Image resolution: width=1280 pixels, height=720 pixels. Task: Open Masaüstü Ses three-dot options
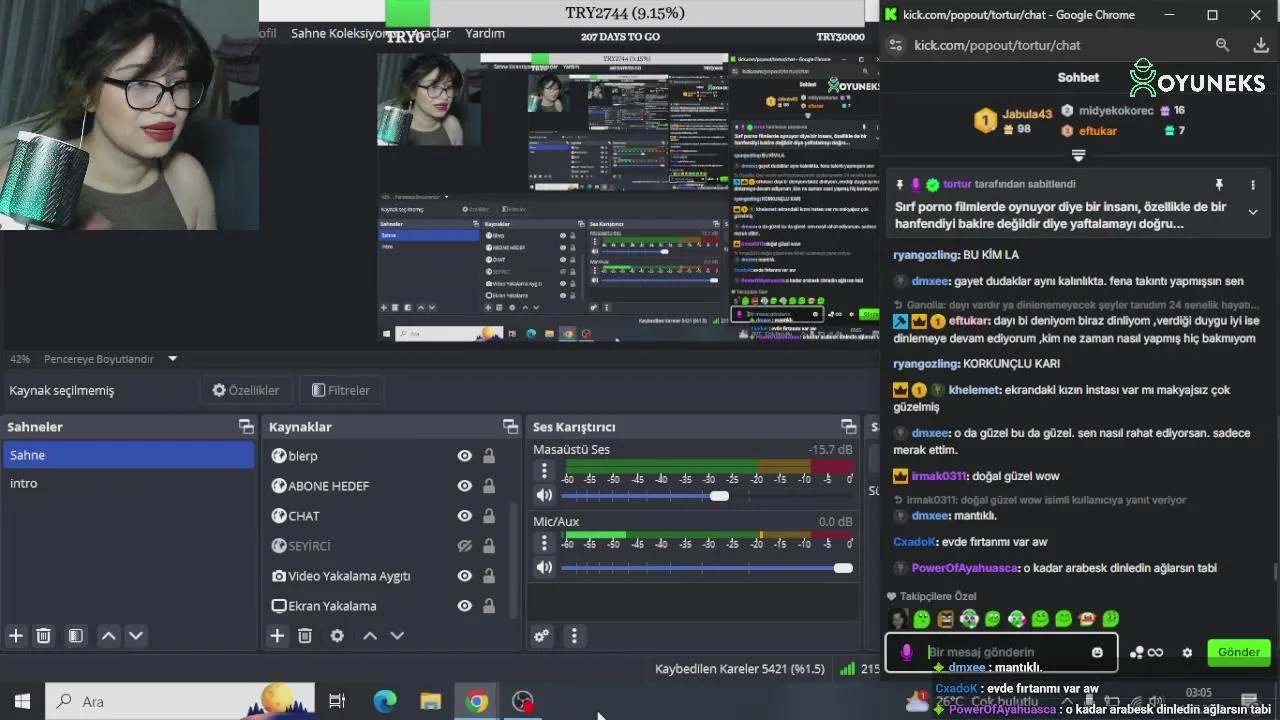click(x=544, y=471)
